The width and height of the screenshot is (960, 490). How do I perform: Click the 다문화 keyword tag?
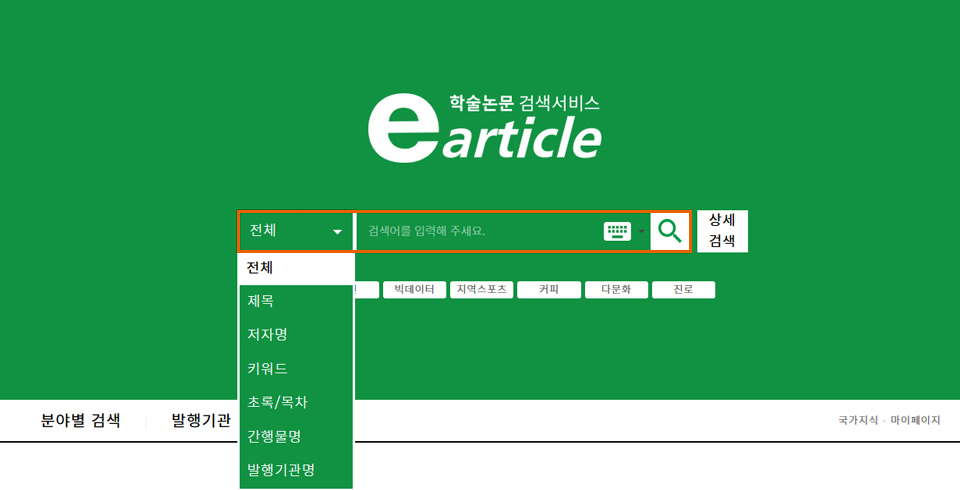[616, 290]
